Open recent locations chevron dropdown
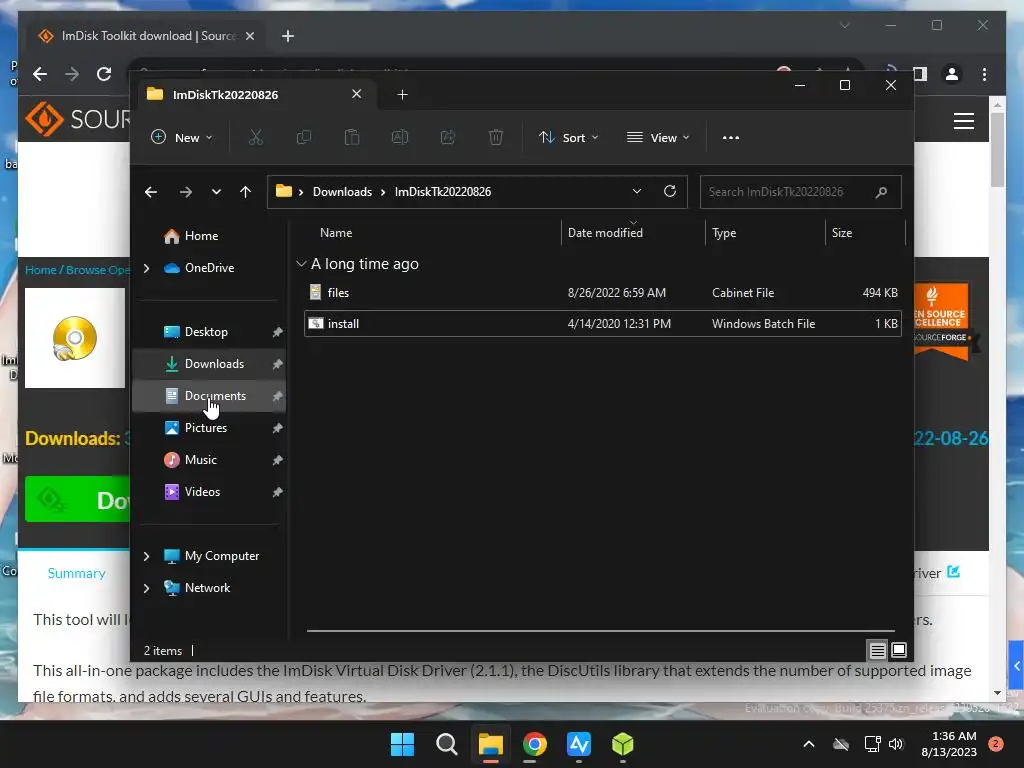1024x768 pixels. (216, 192)
